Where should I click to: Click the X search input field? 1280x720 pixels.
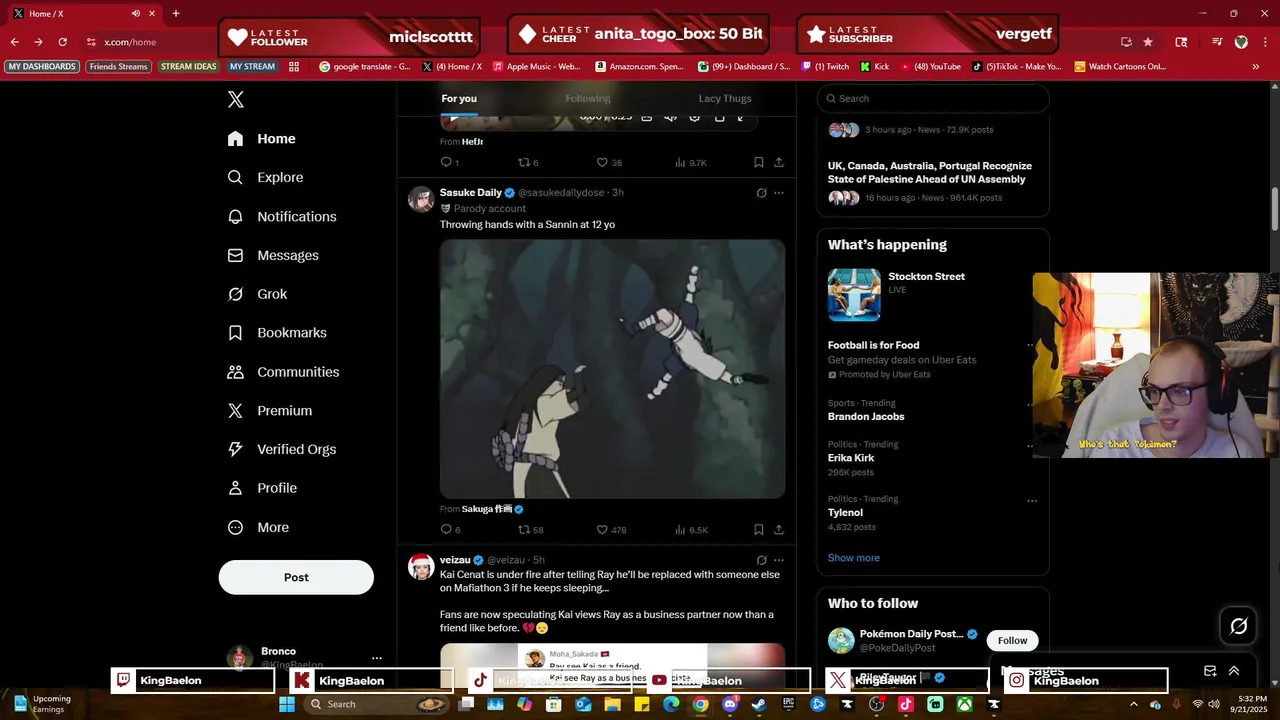[933, 98]
